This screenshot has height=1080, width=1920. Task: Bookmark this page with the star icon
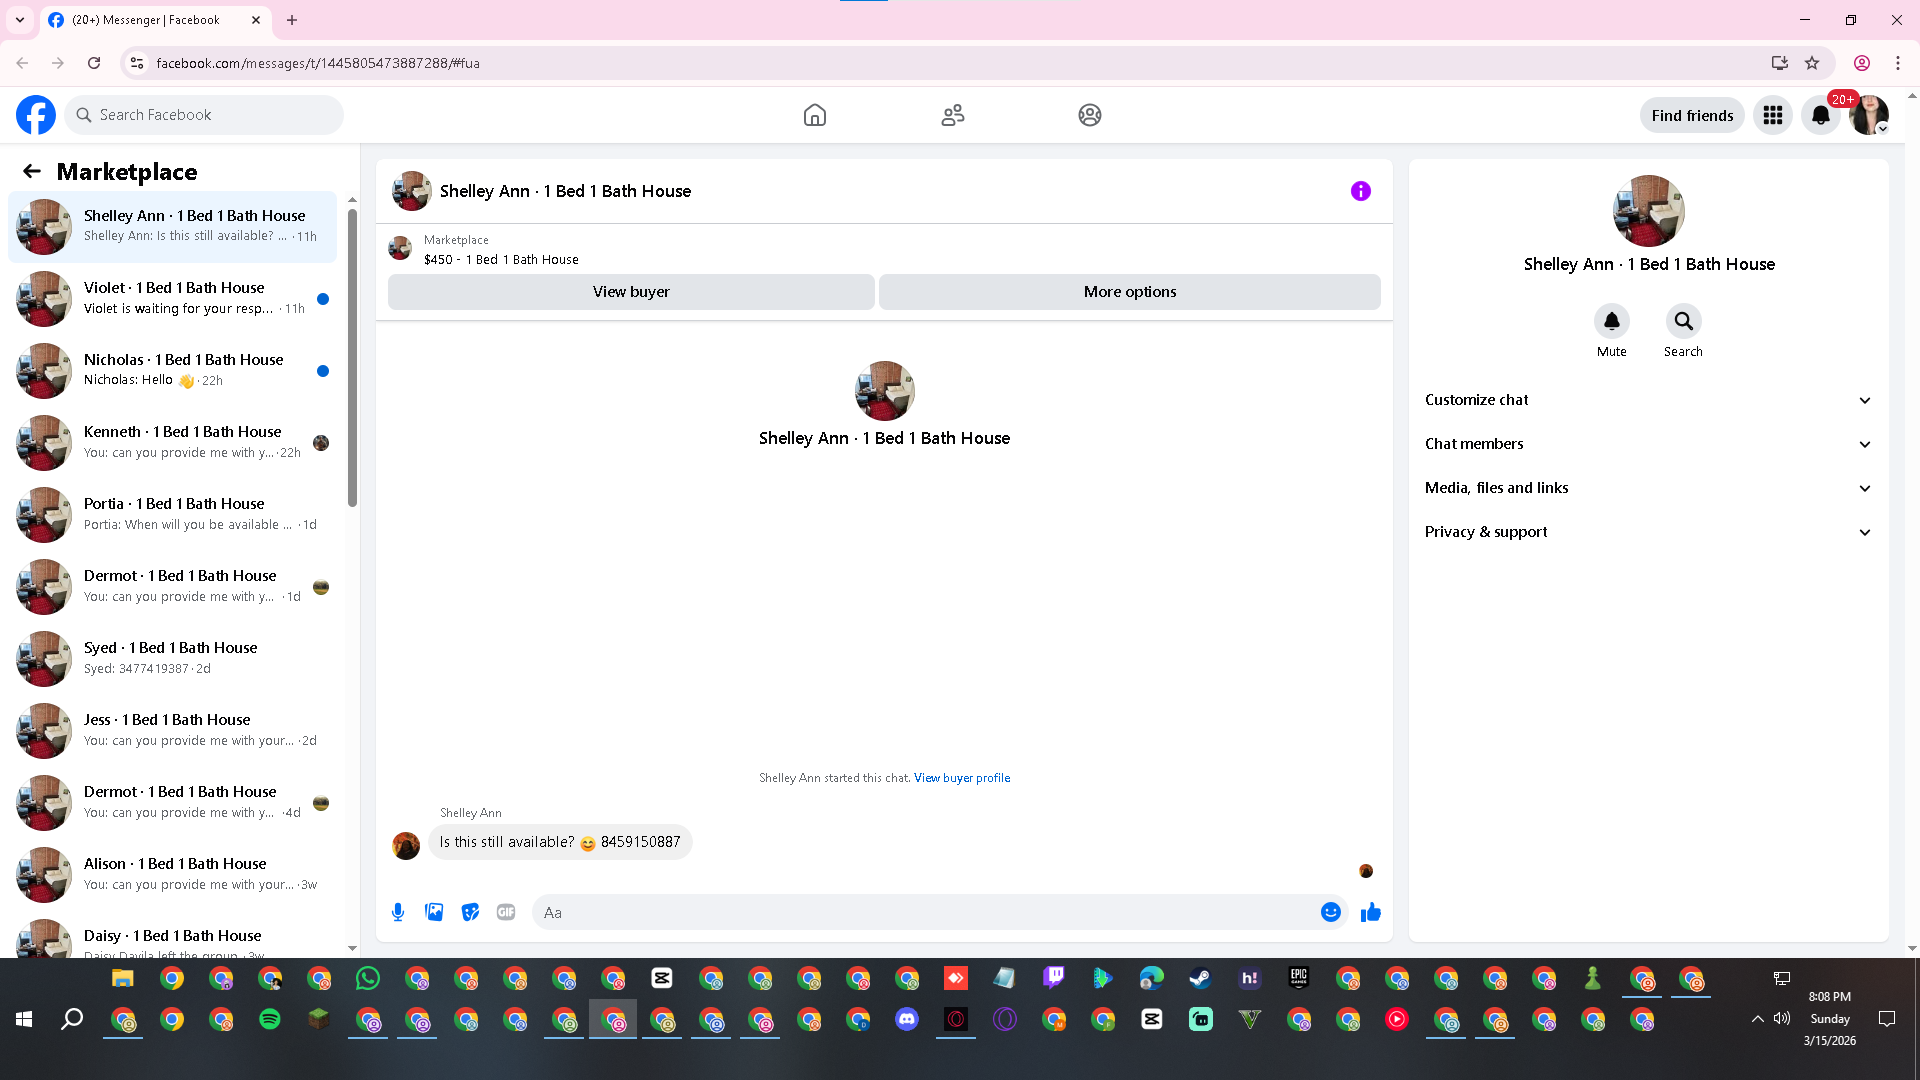coord(1812,63)
